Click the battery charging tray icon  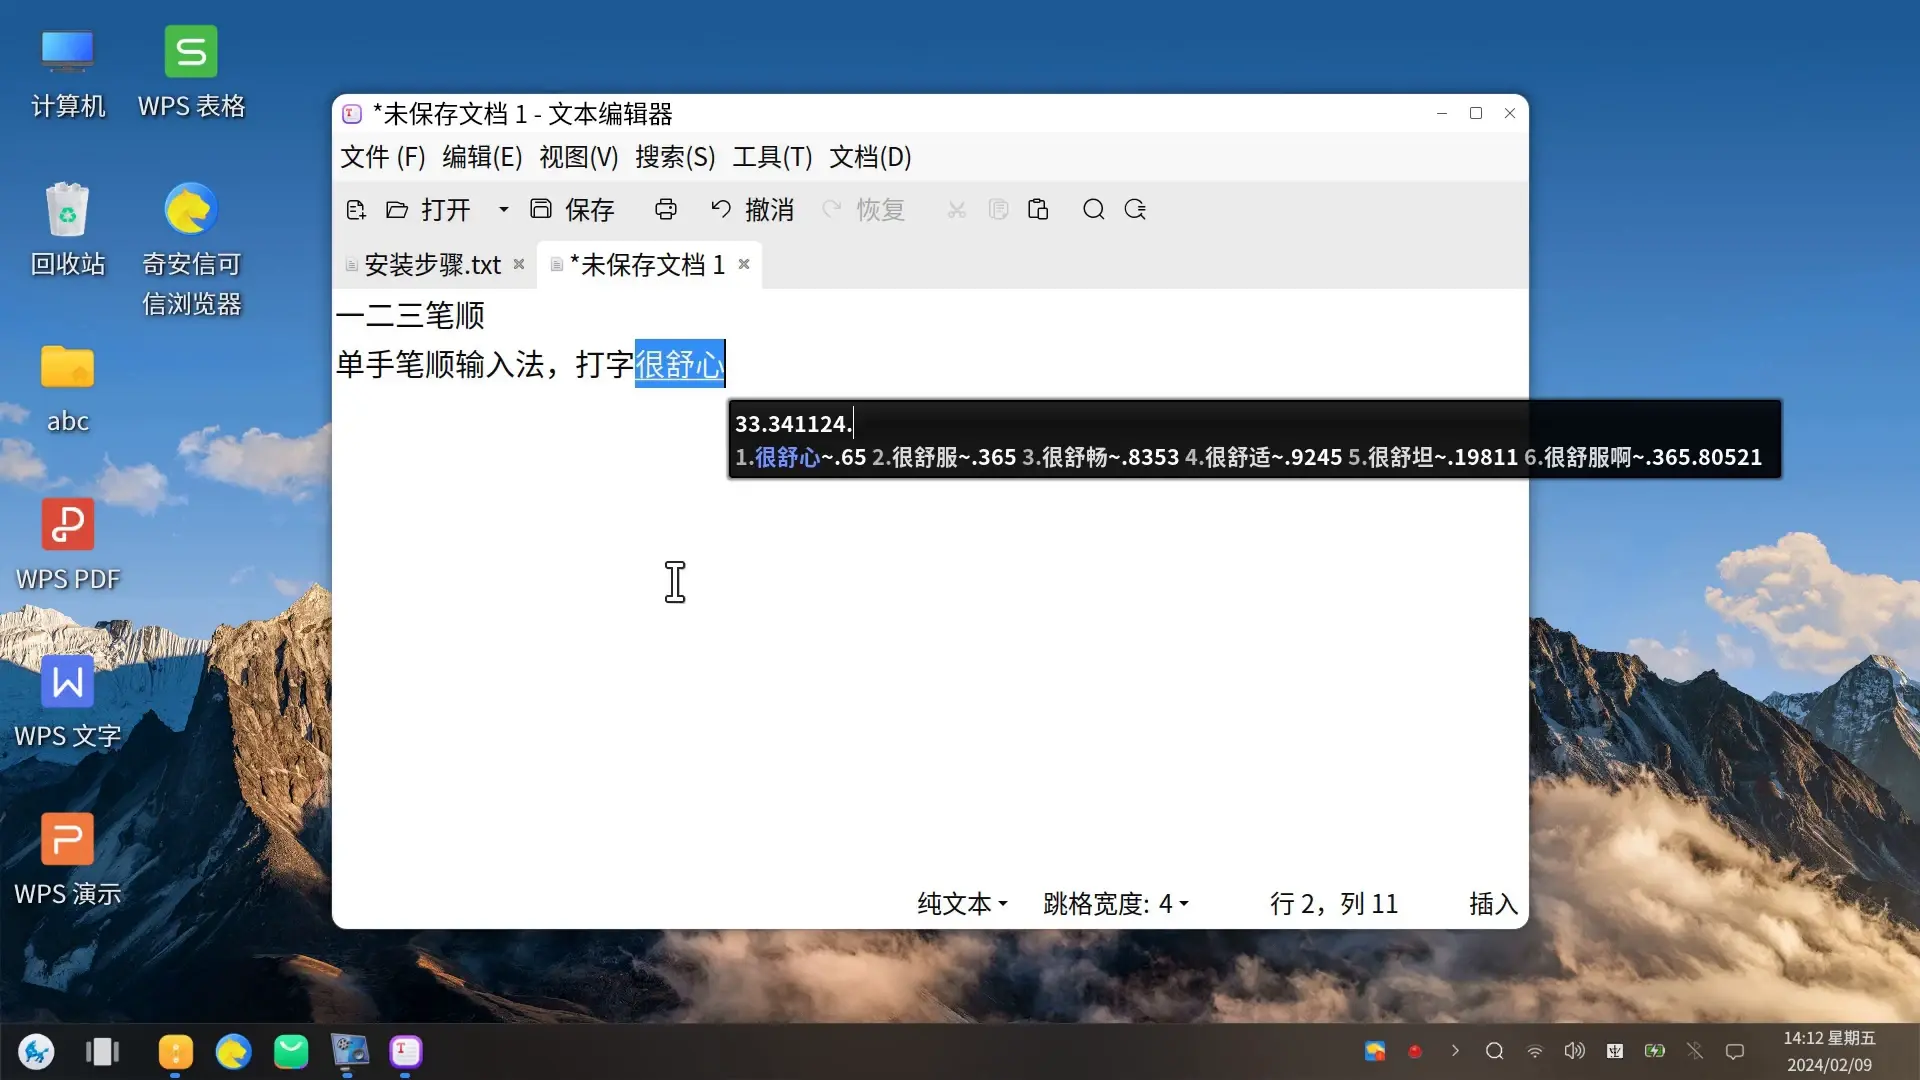point(1655,1051)
